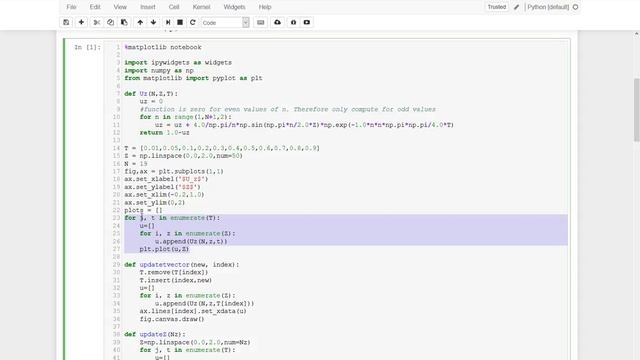Image resolution: width=640 pixels, height=360 pixels.
Task: Open the Help menu
Action: pyautogui.click(x=265, y=7)
